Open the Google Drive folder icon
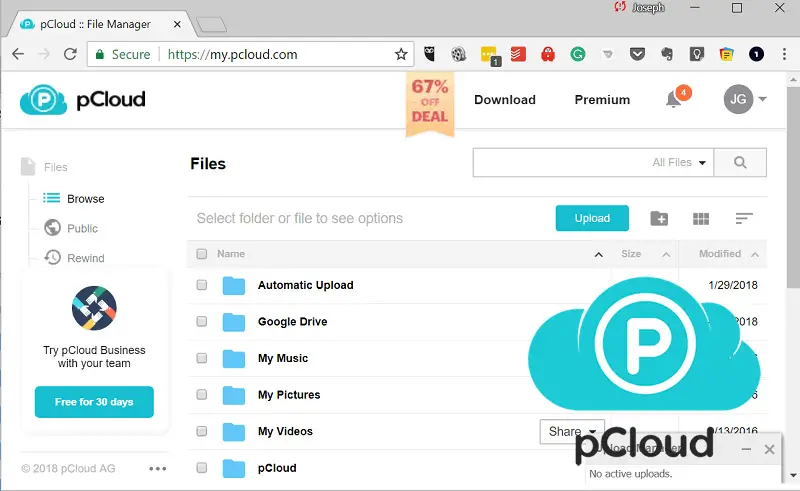The width and height of the screenshot is (800, 491). click(x=234, y=322)
